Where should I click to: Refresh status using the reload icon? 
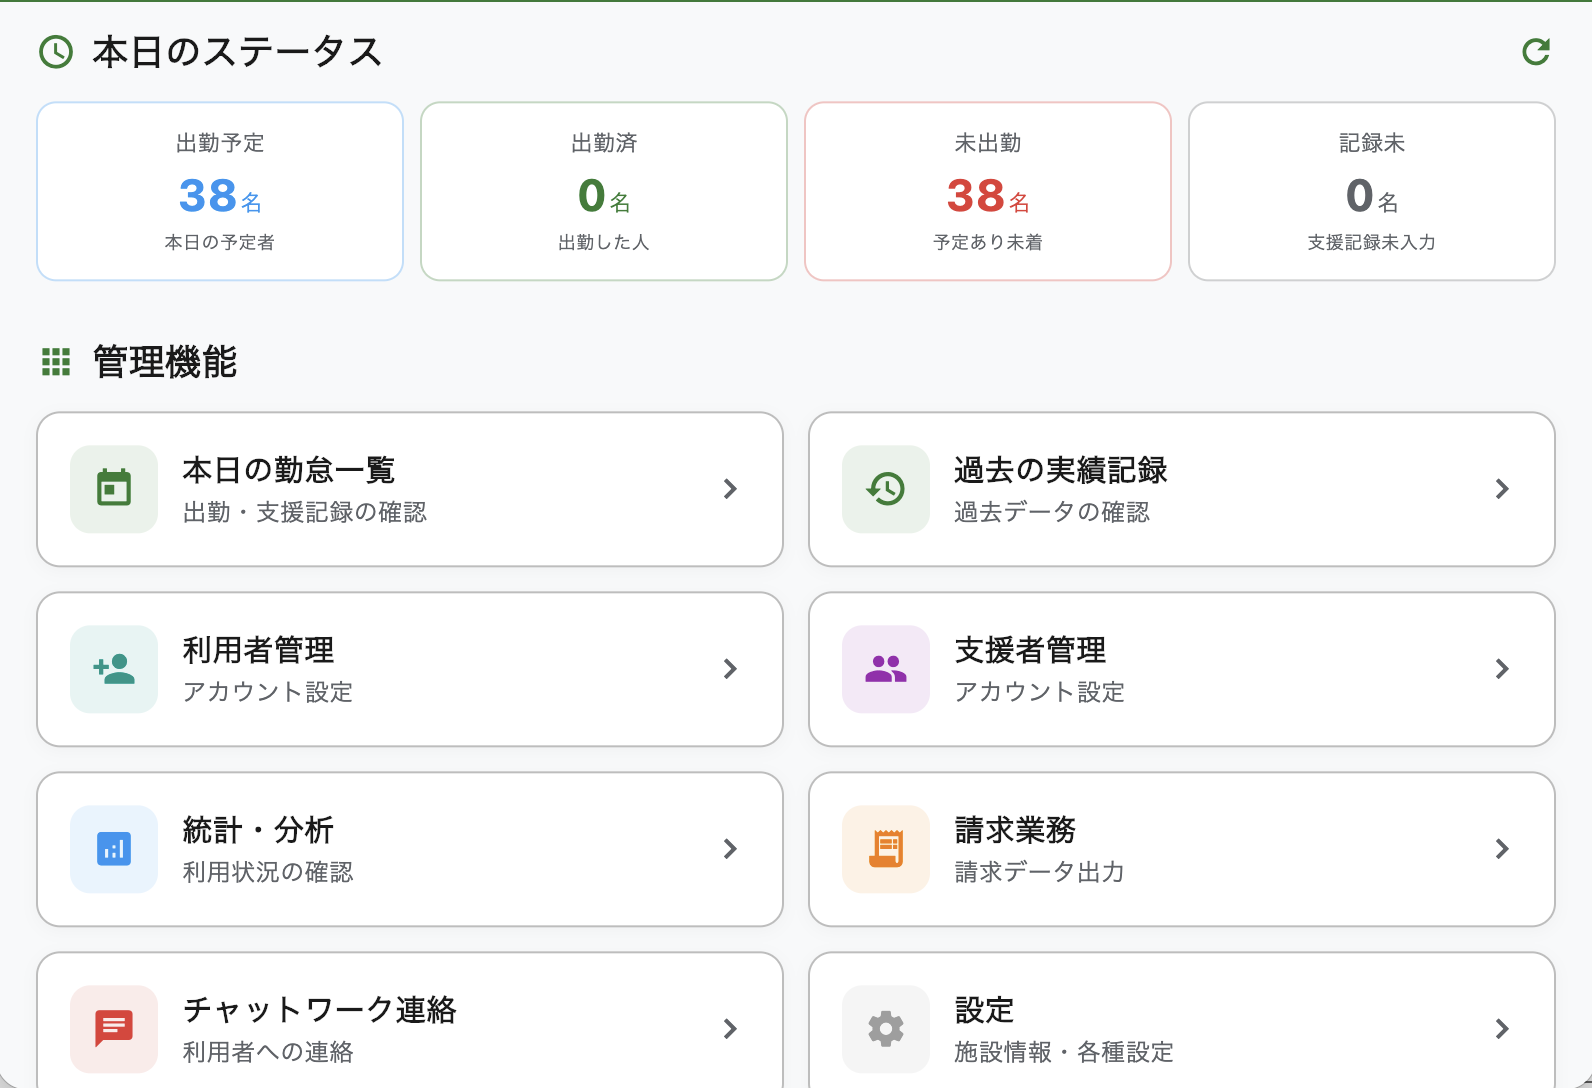[x=1535, y=53]
